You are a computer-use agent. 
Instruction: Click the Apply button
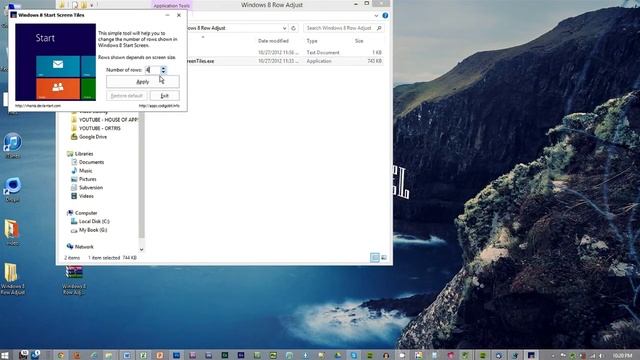[142, 82]
